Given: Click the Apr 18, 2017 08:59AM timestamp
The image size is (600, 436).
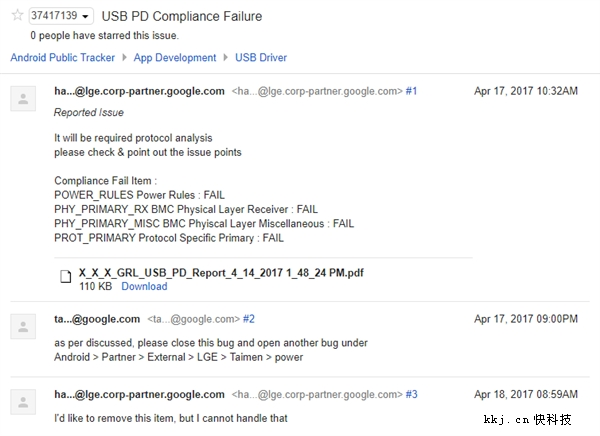Looking at the screenshot, I should coord(525,395).
